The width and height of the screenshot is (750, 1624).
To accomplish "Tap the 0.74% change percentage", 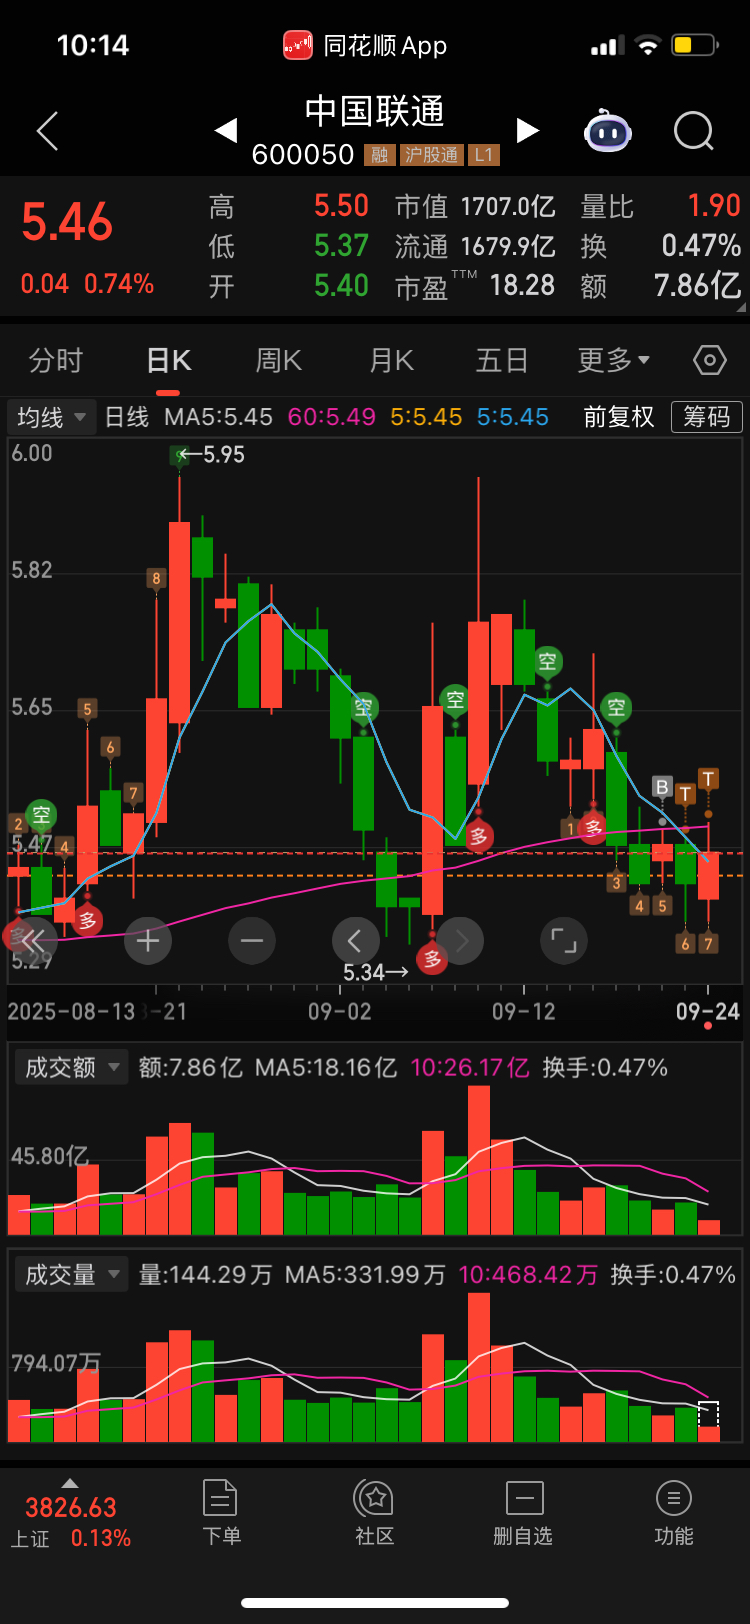I will click(x=119, y=284).
